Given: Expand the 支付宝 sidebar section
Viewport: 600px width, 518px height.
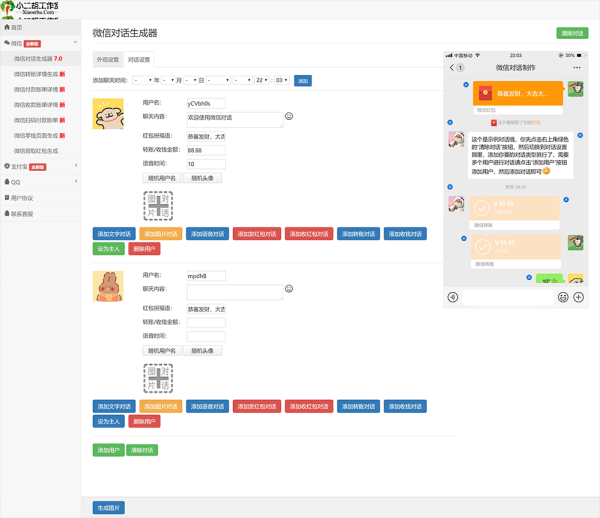Looking at the screenshot, I should 41,166.
